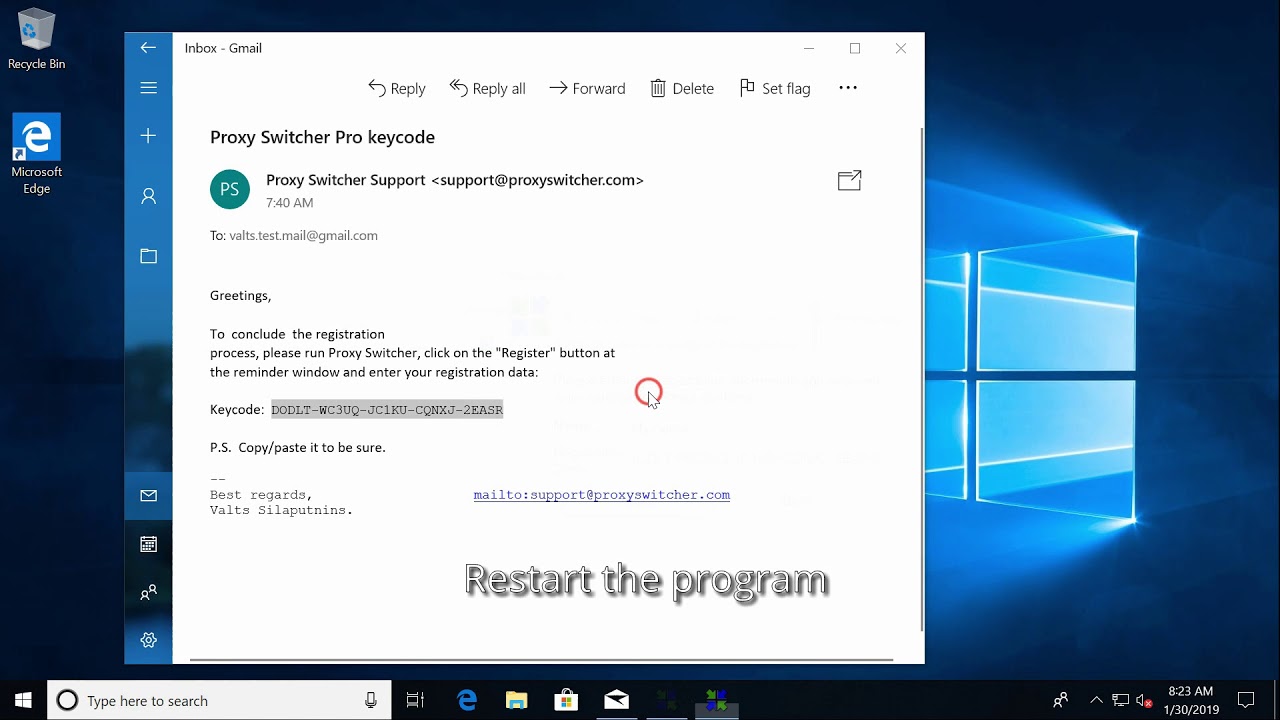The width and height of the screenshot is (1280, 720).
Task: Show hidden system tray icons
Action: tap(1097, 700)
